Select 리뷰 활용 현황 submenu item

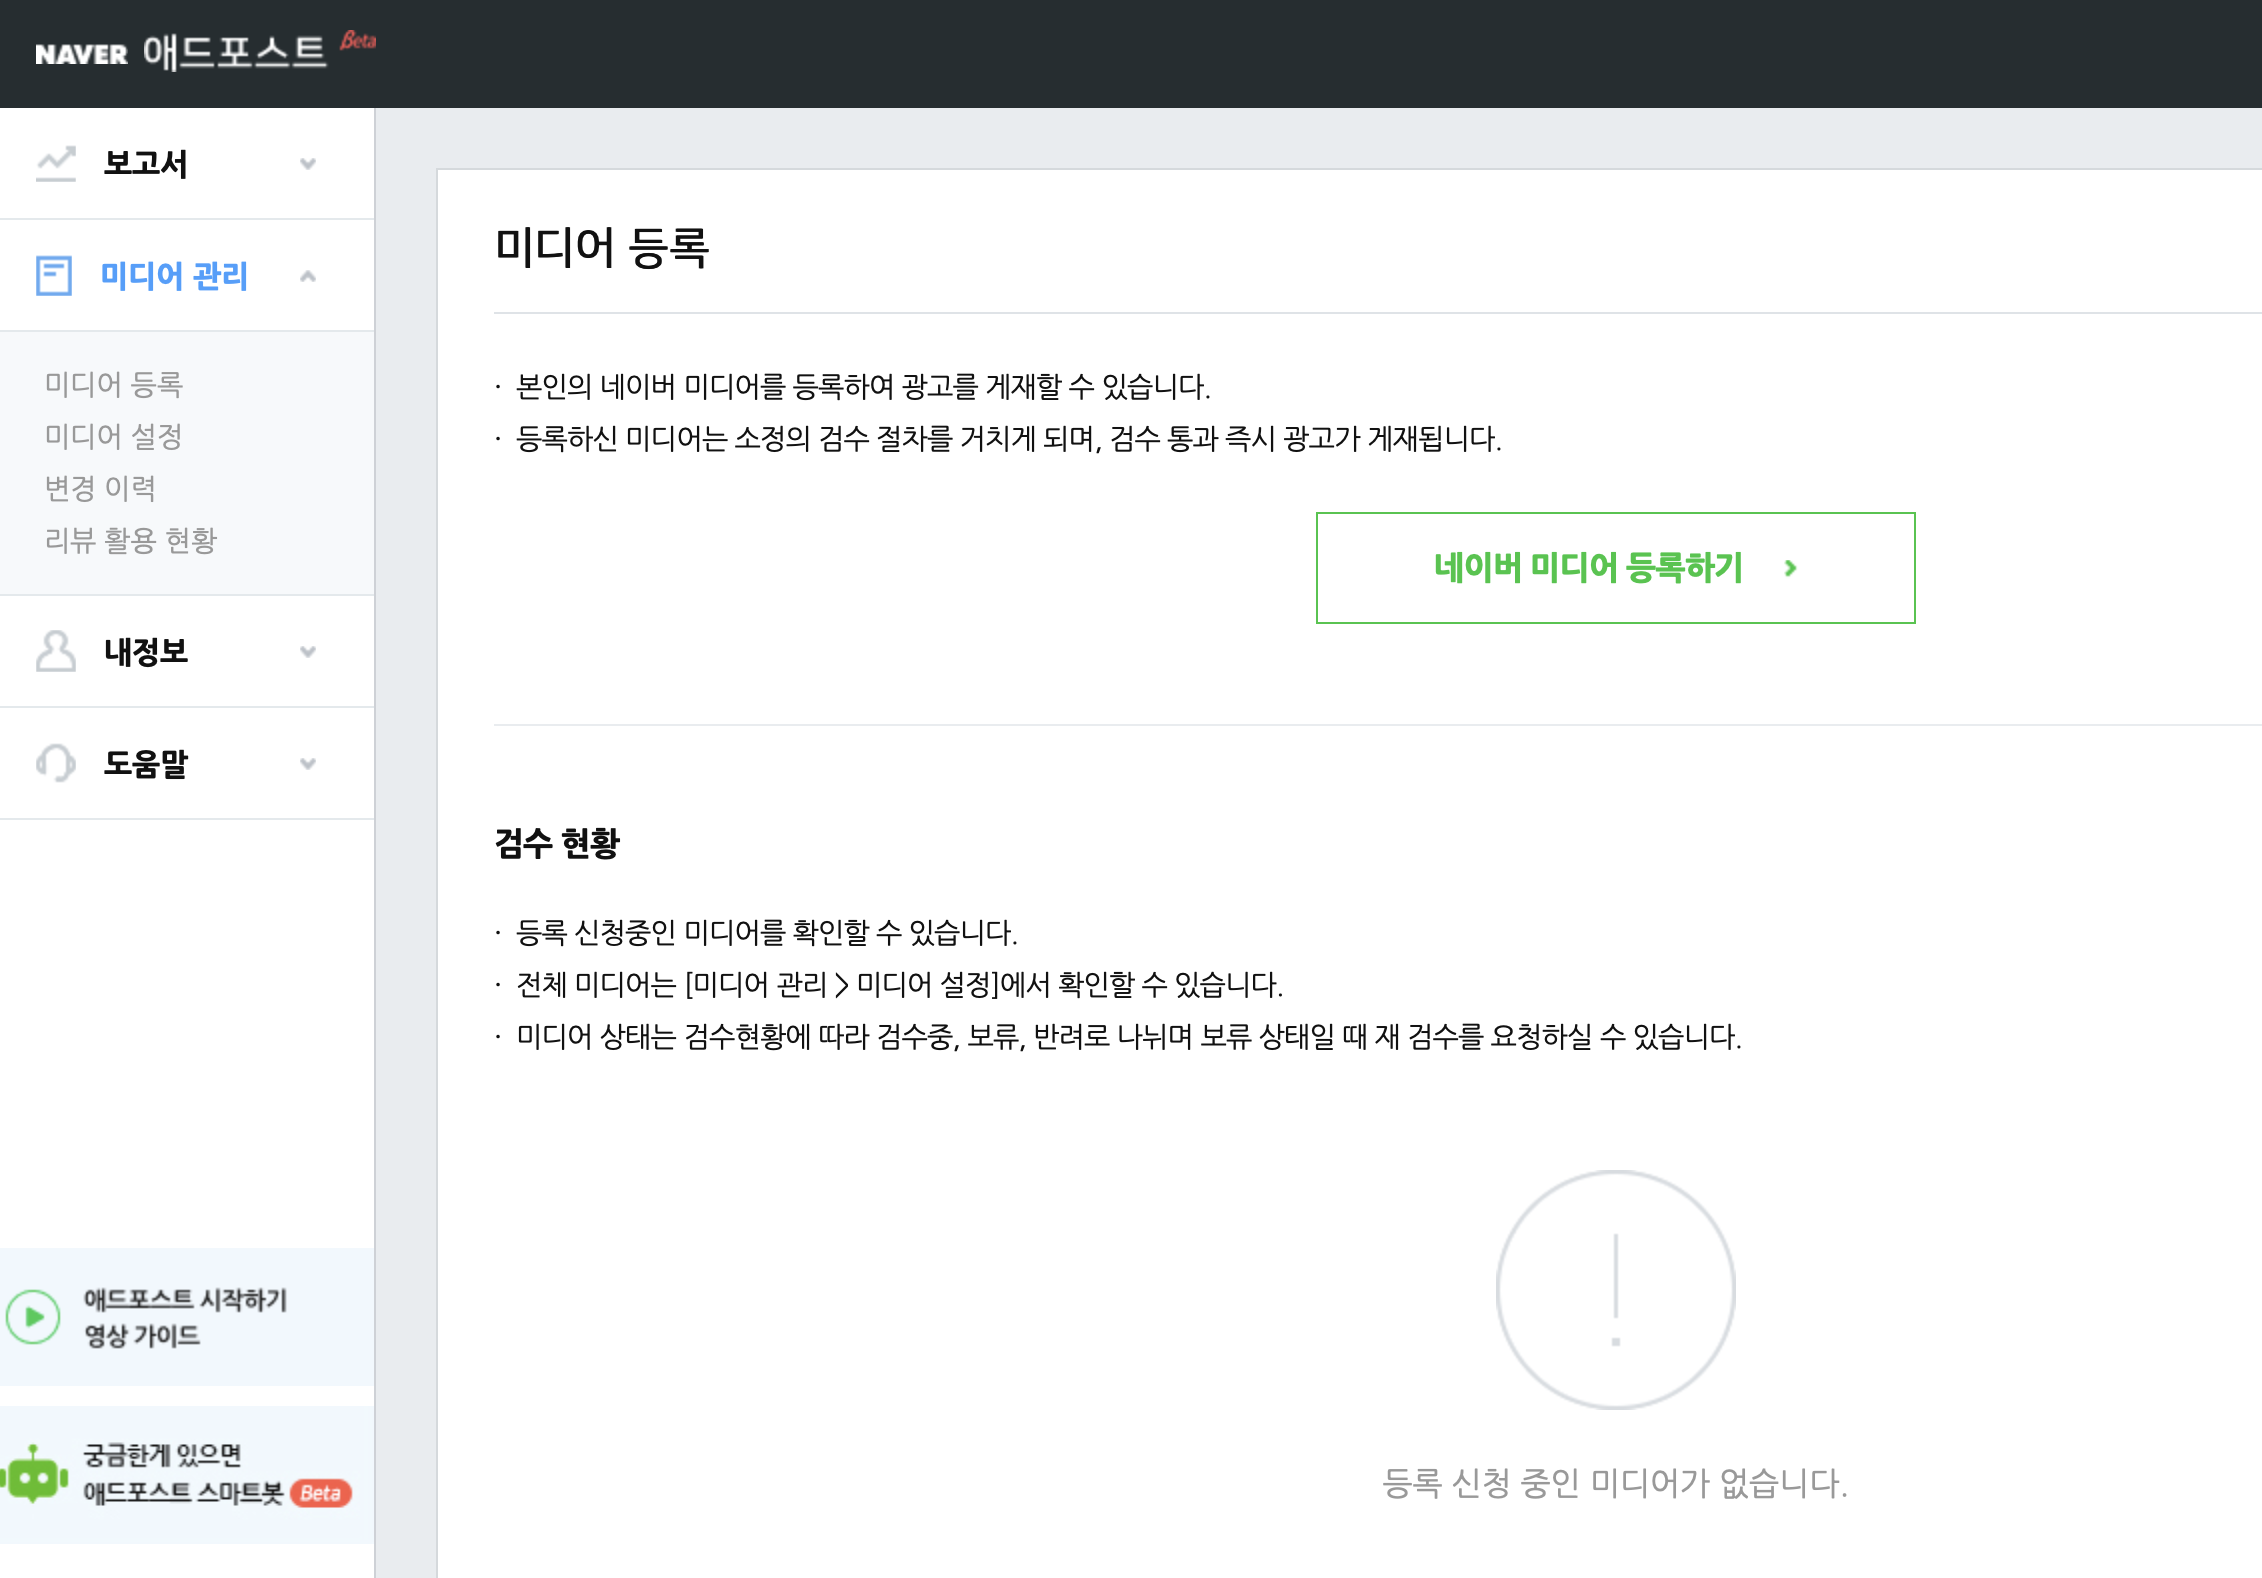point(131,540)
